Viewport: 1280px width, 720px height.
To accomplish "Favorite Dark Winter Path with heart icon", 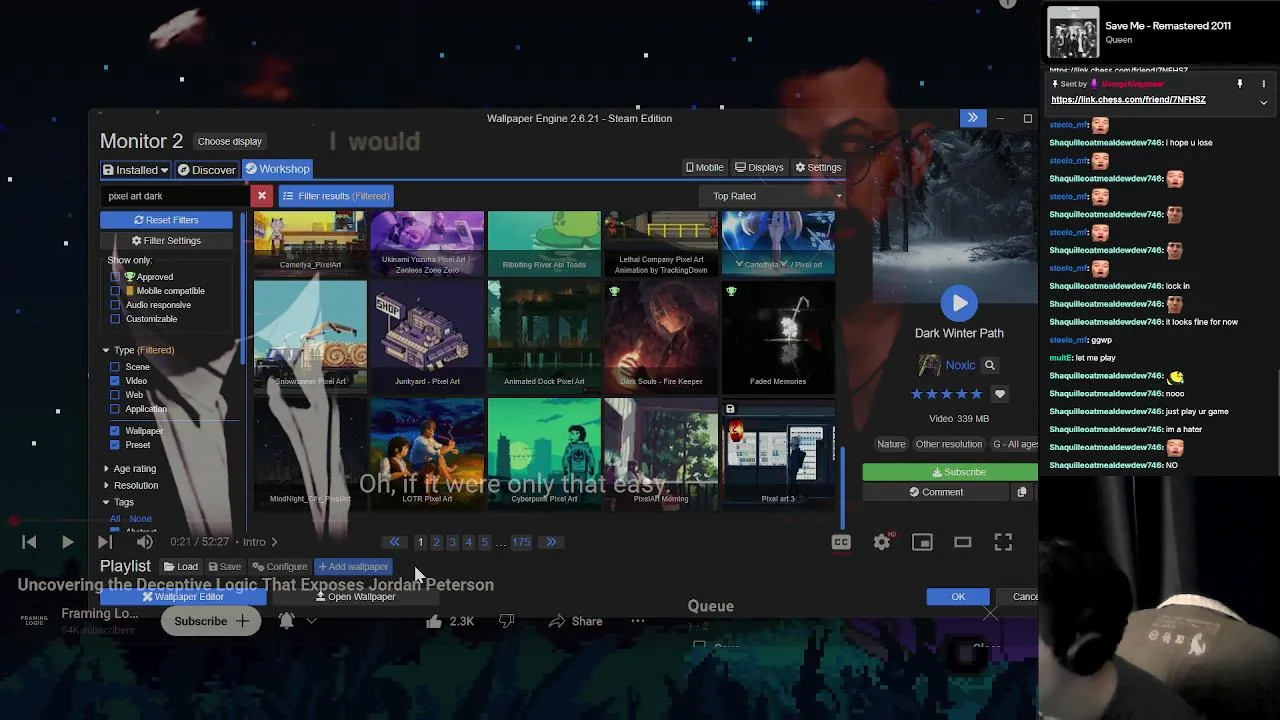I will (999, 394).
